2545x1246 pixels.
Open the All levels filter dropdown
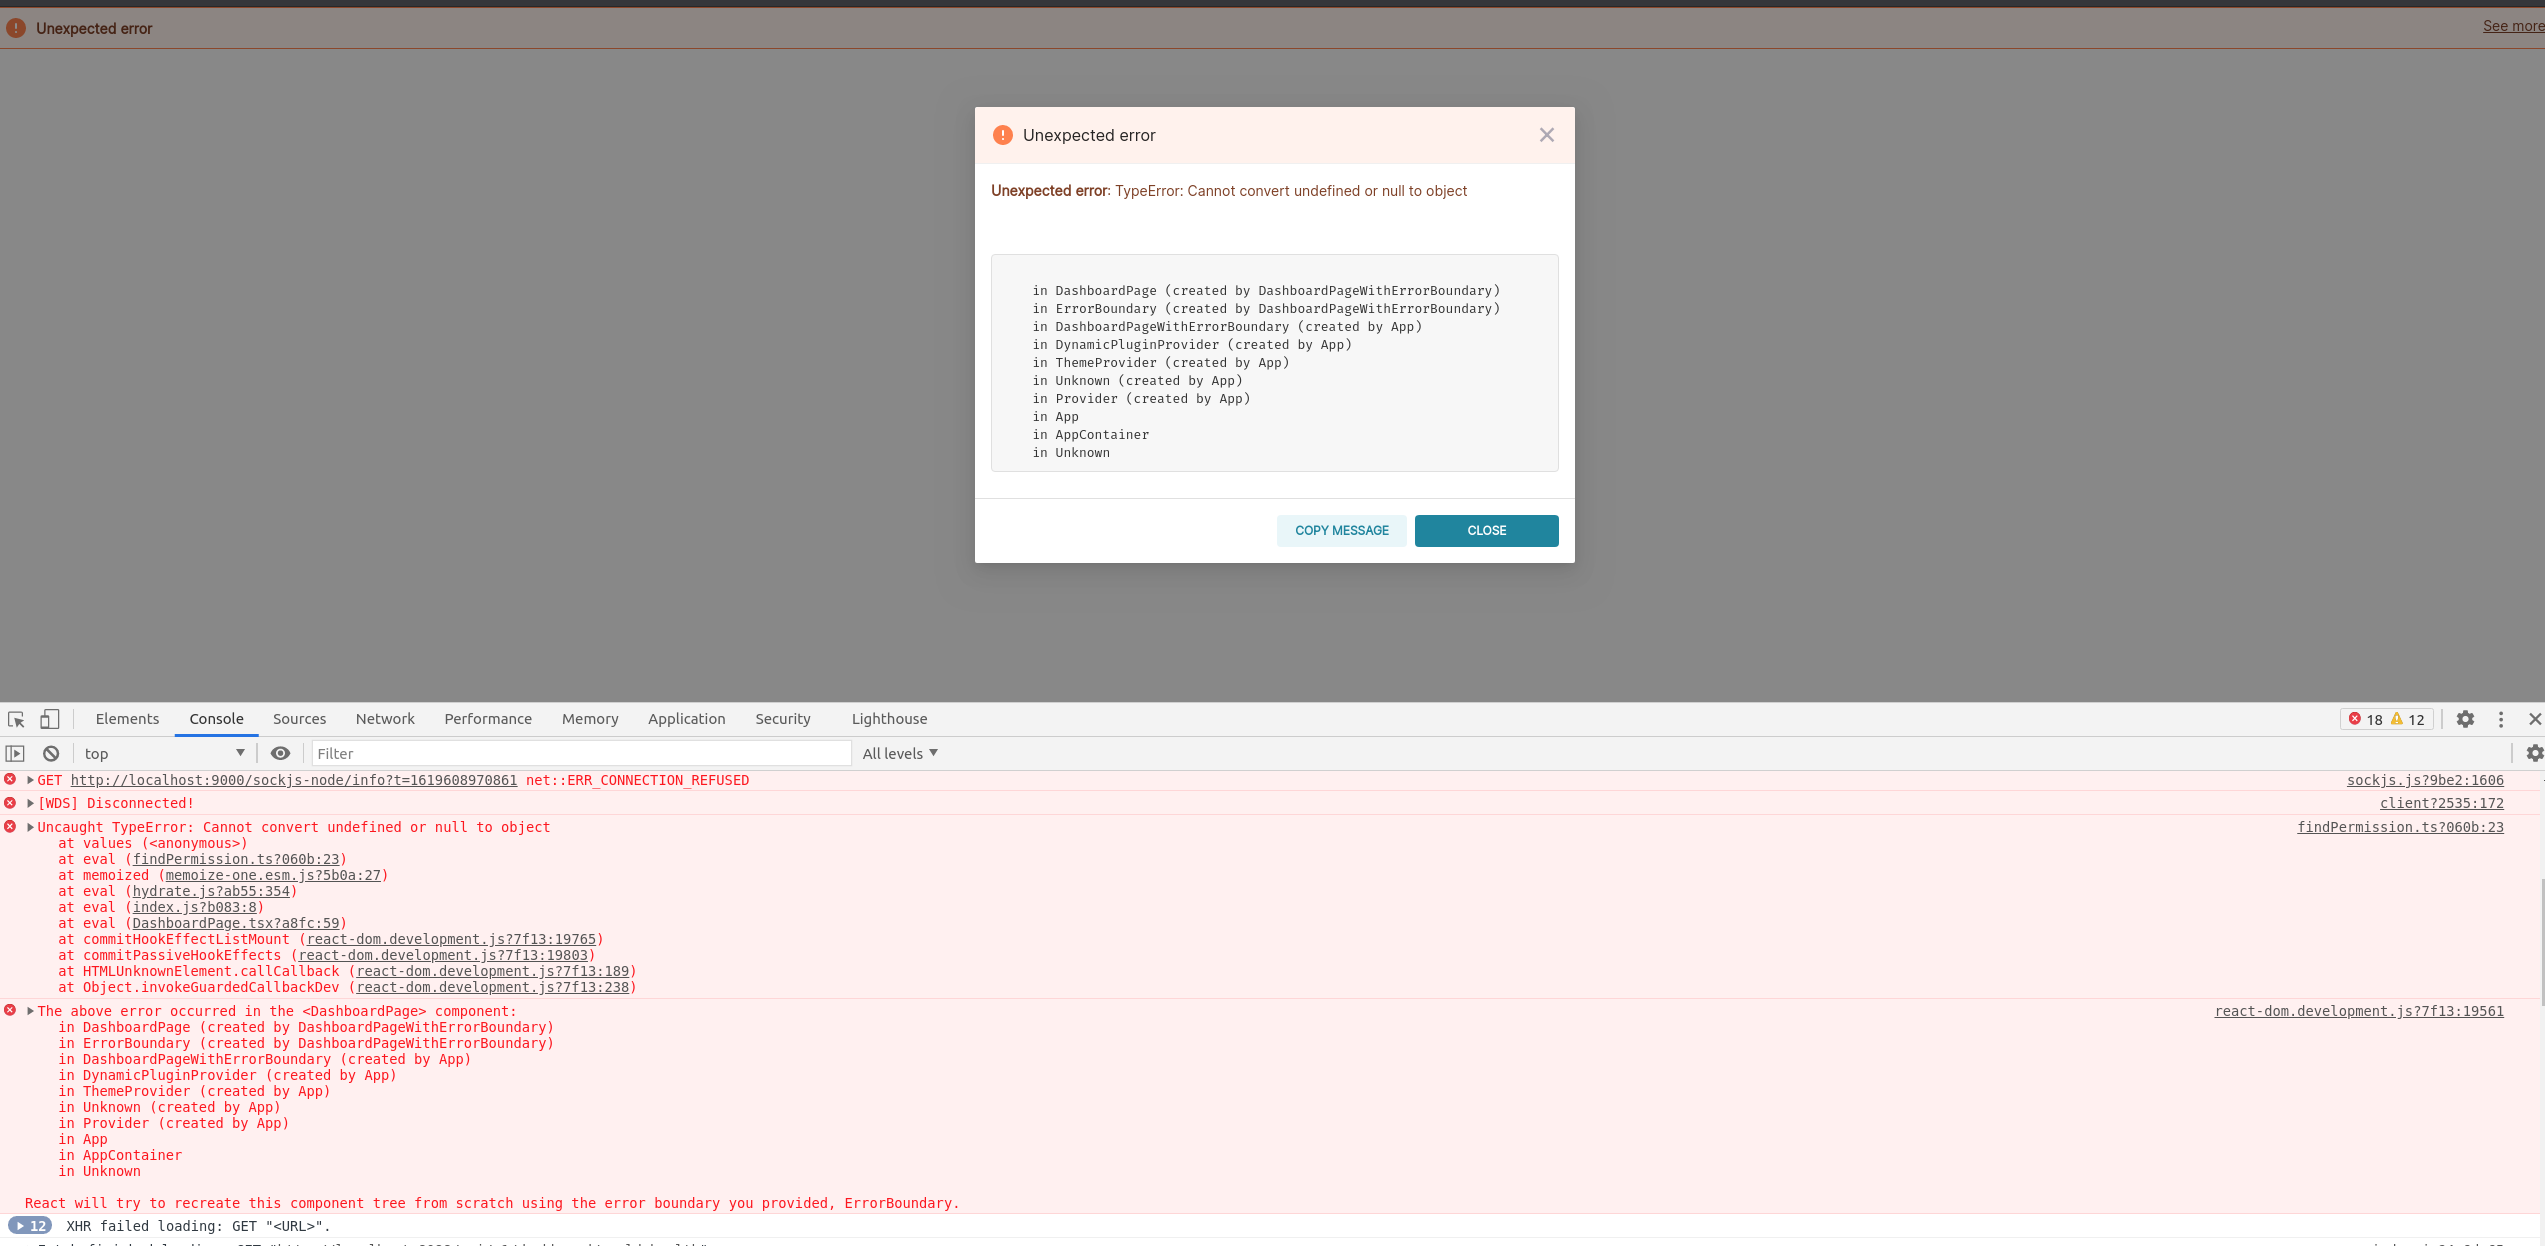coord(899,753)
